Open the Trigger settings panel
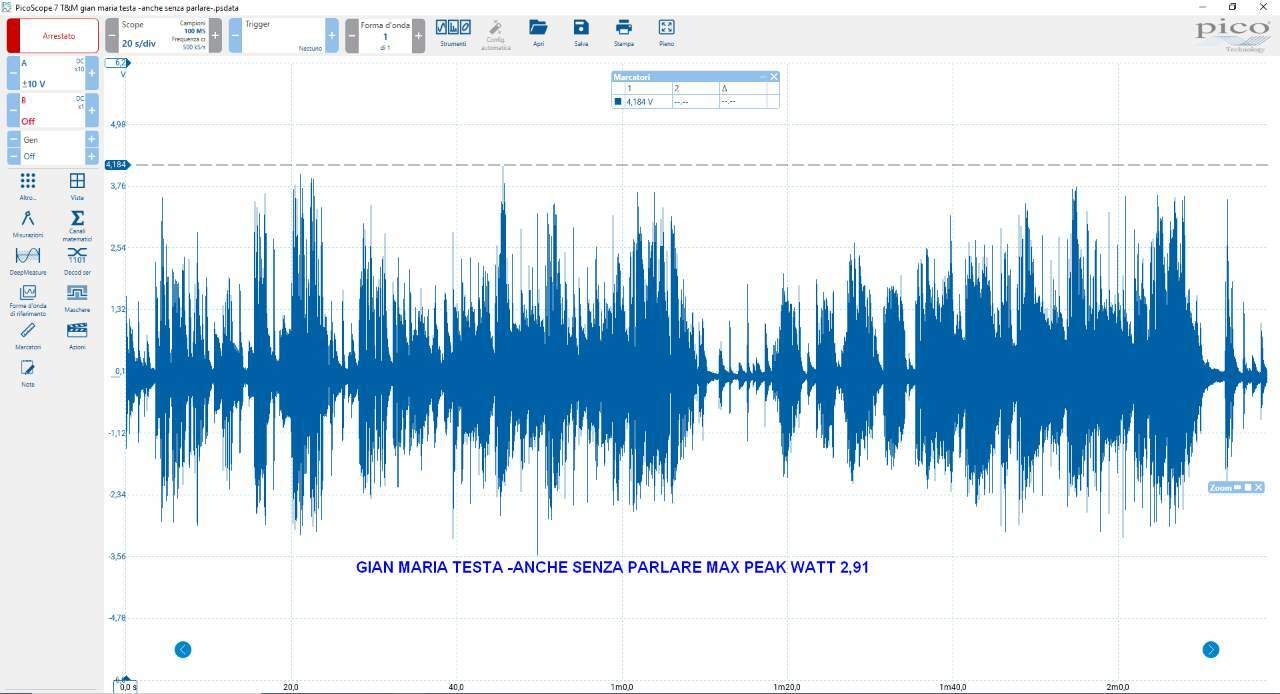1280x694 pixels. click(284, 36)
